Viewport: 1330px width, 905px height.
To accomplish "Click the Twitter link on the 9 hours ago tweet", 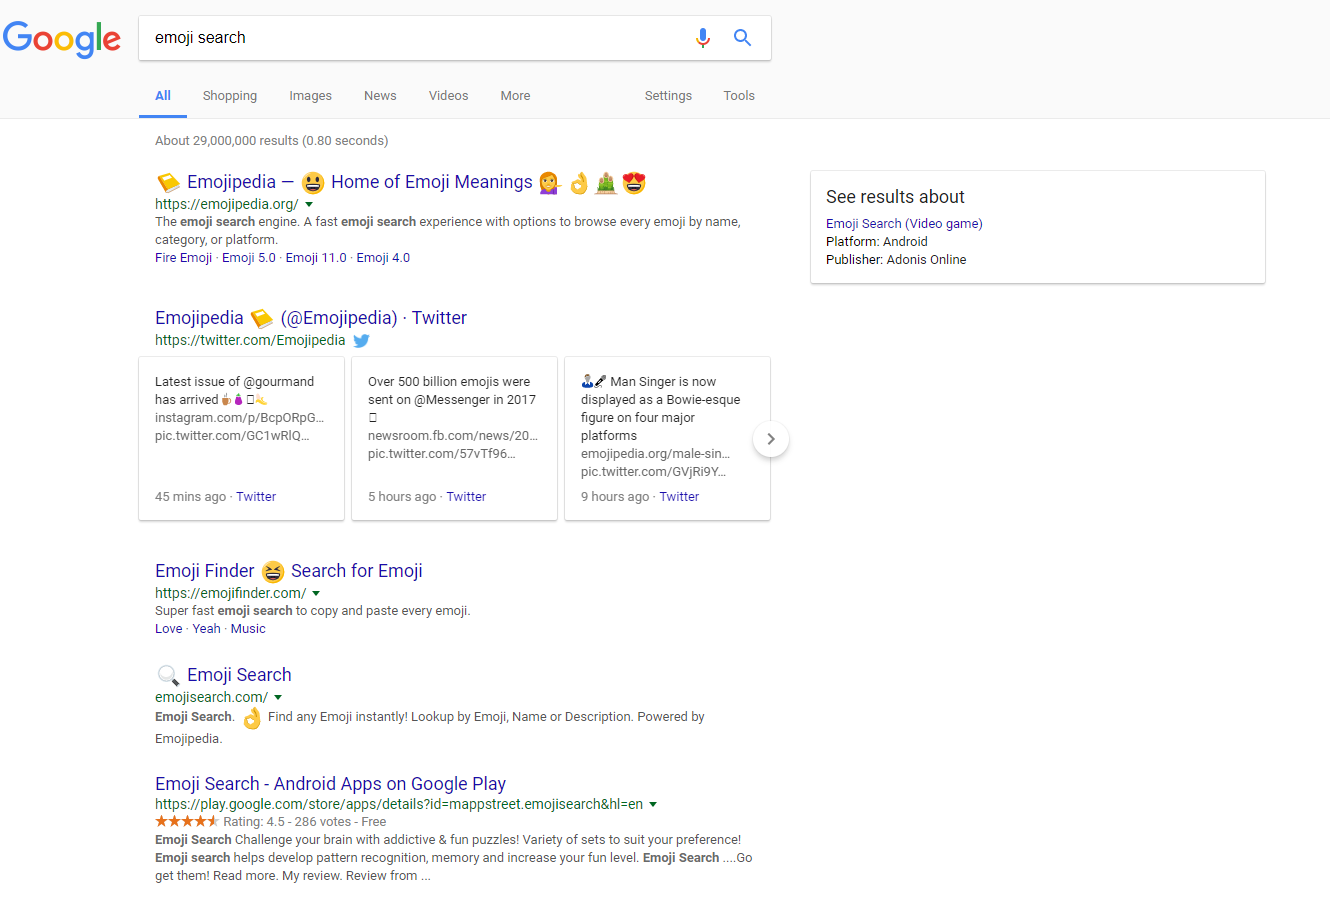I will pos(679,497).
